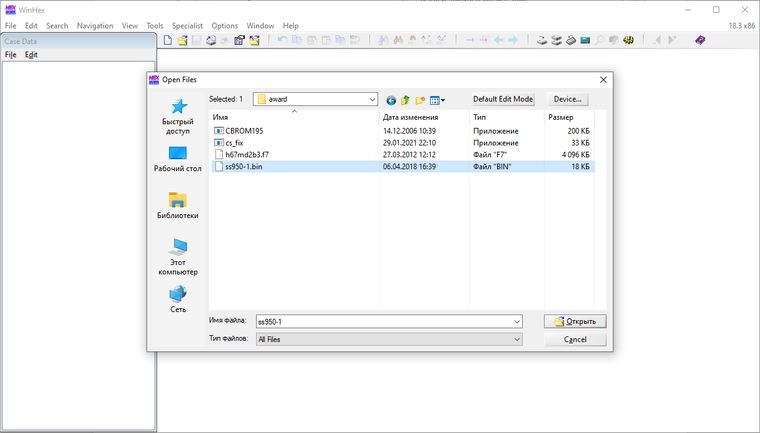Viewport: 760px width, 433px height.
Task: Open the Options menu
Action: coord(224,26)
